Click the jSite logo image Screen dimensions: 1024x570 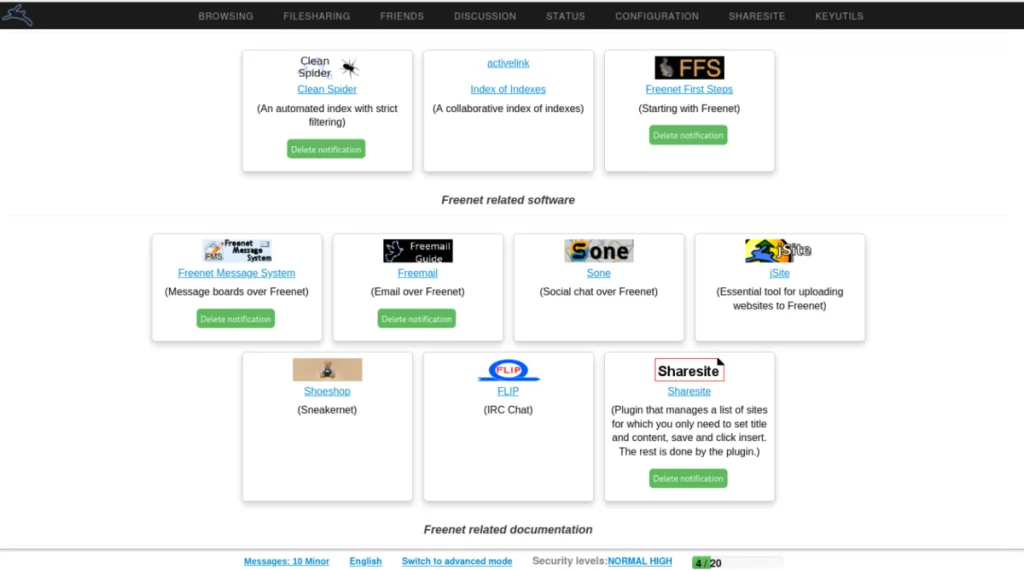coord(779,251)
